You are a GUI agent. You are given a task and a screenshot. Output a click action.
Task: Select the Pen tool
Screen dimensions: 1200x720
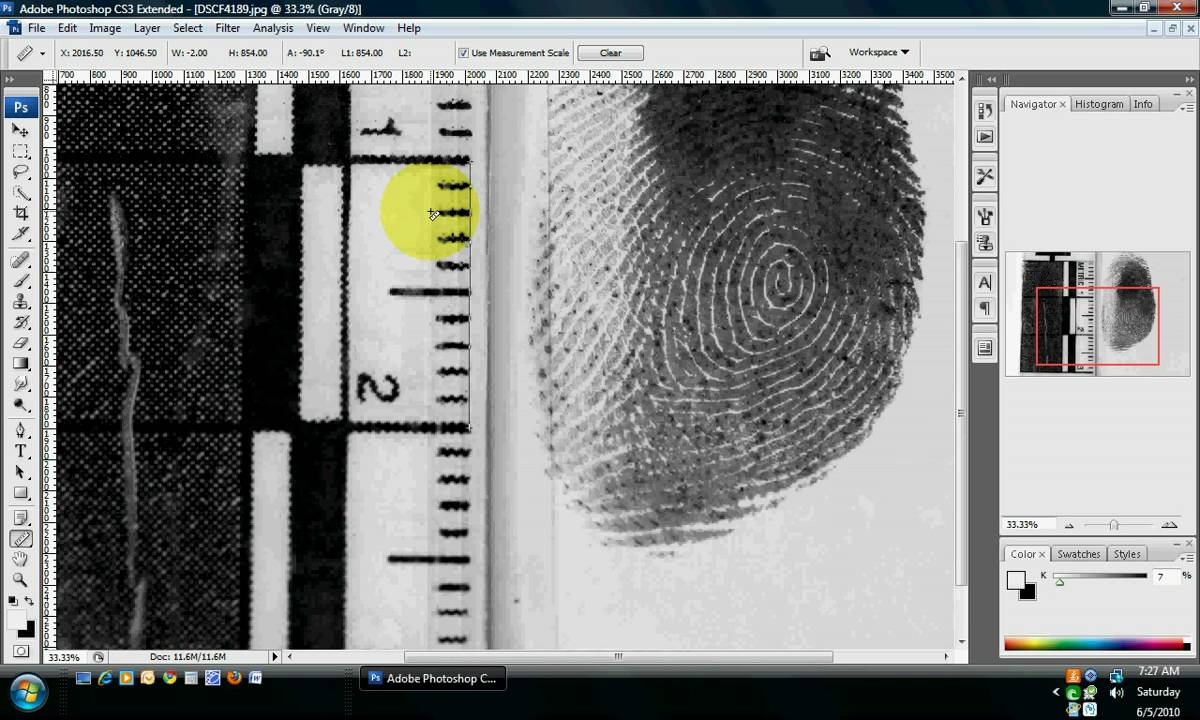tap(20, 431)
